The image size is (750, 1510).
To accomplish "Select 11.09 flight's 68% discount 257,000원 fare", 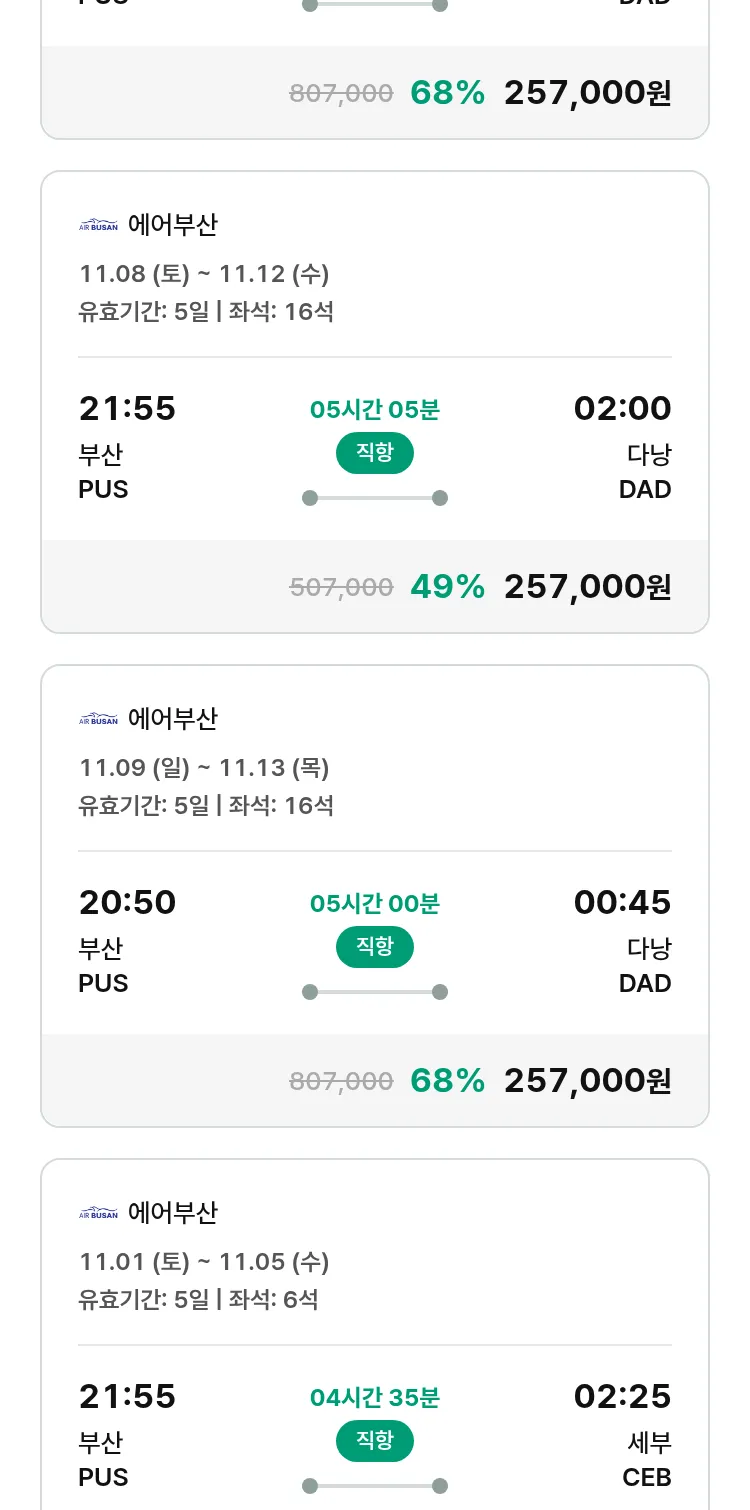I will 587,1081.
